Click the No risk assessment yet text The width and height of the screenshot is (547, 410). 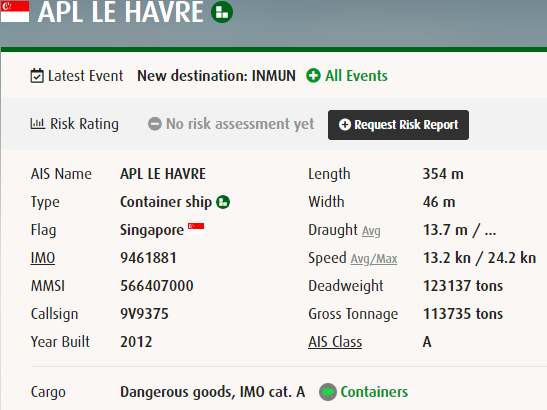(x=240, y=124)
